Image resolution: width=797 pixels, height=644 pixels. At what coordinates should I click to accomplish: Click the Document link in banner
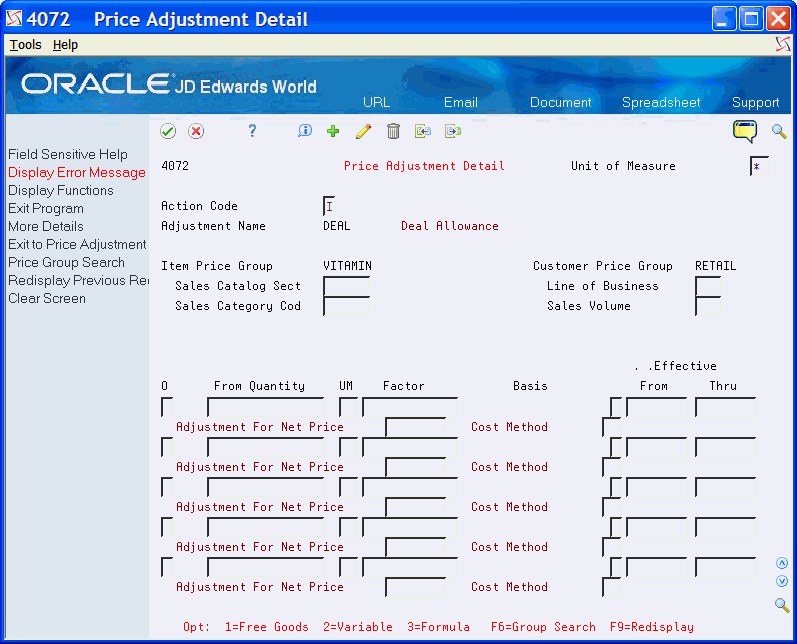pos(561,102)
